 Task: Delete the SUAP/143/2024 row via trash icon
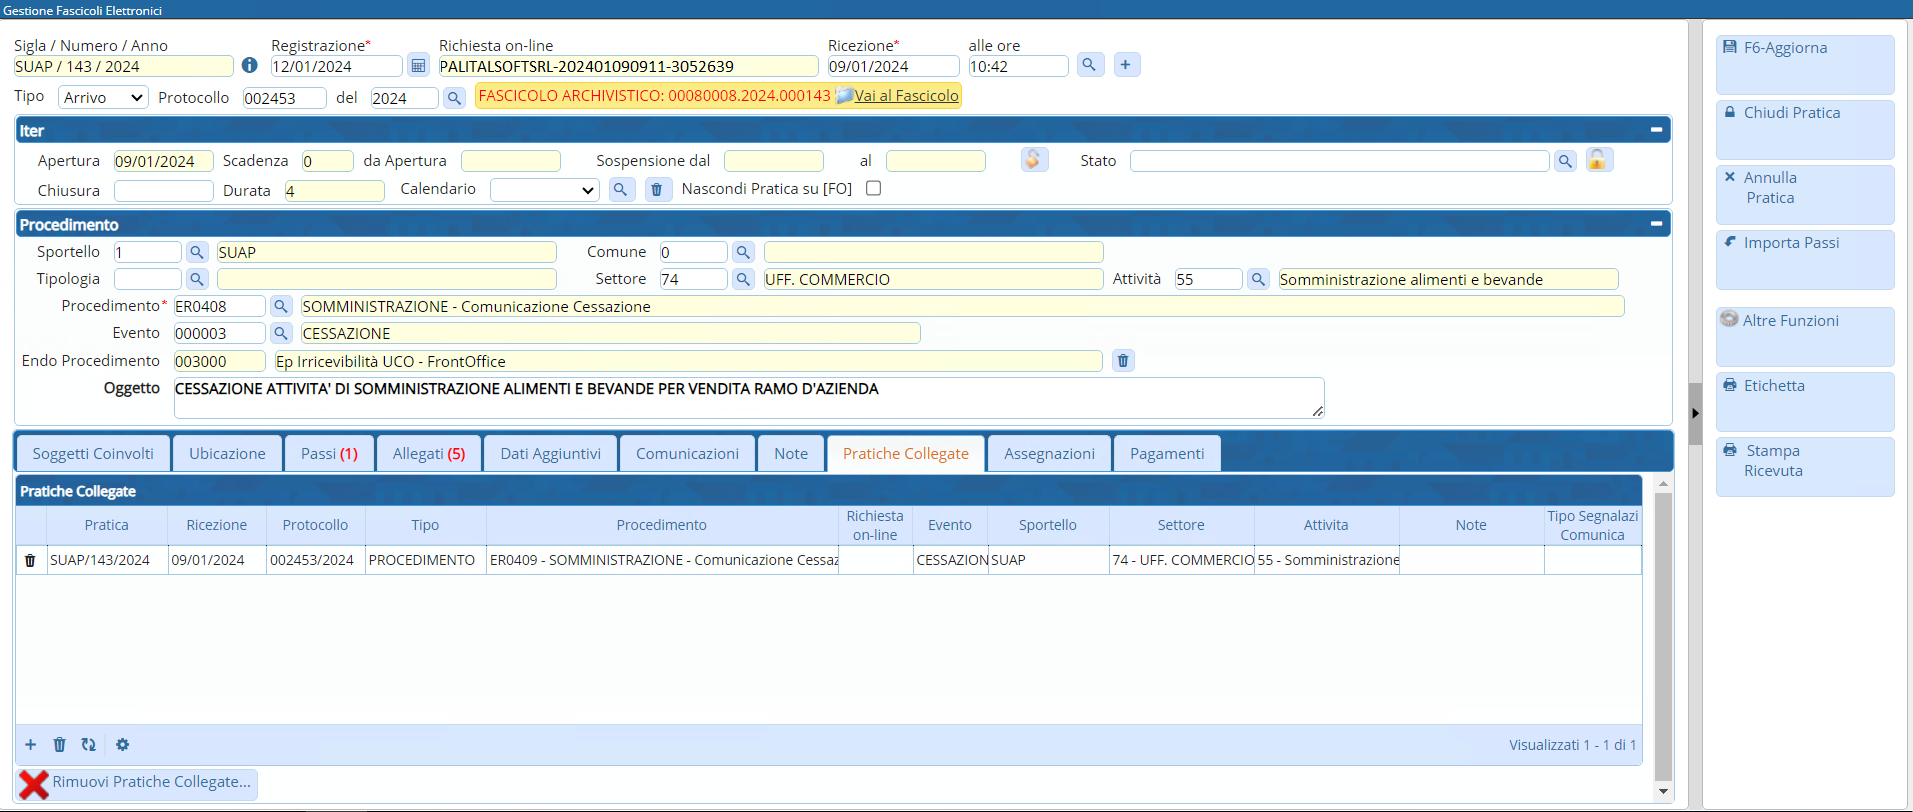(30, 561)
